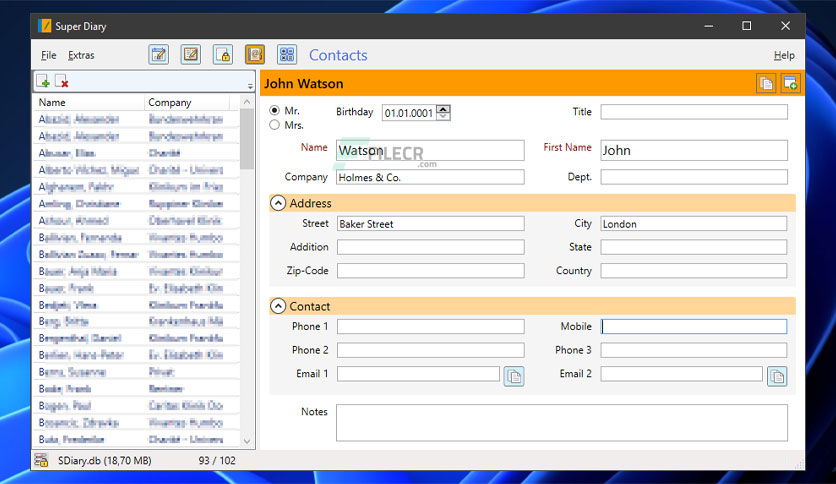Select the Mr. radio button
The height and width of the screenshot is (484, 836).
pos(275,110)
